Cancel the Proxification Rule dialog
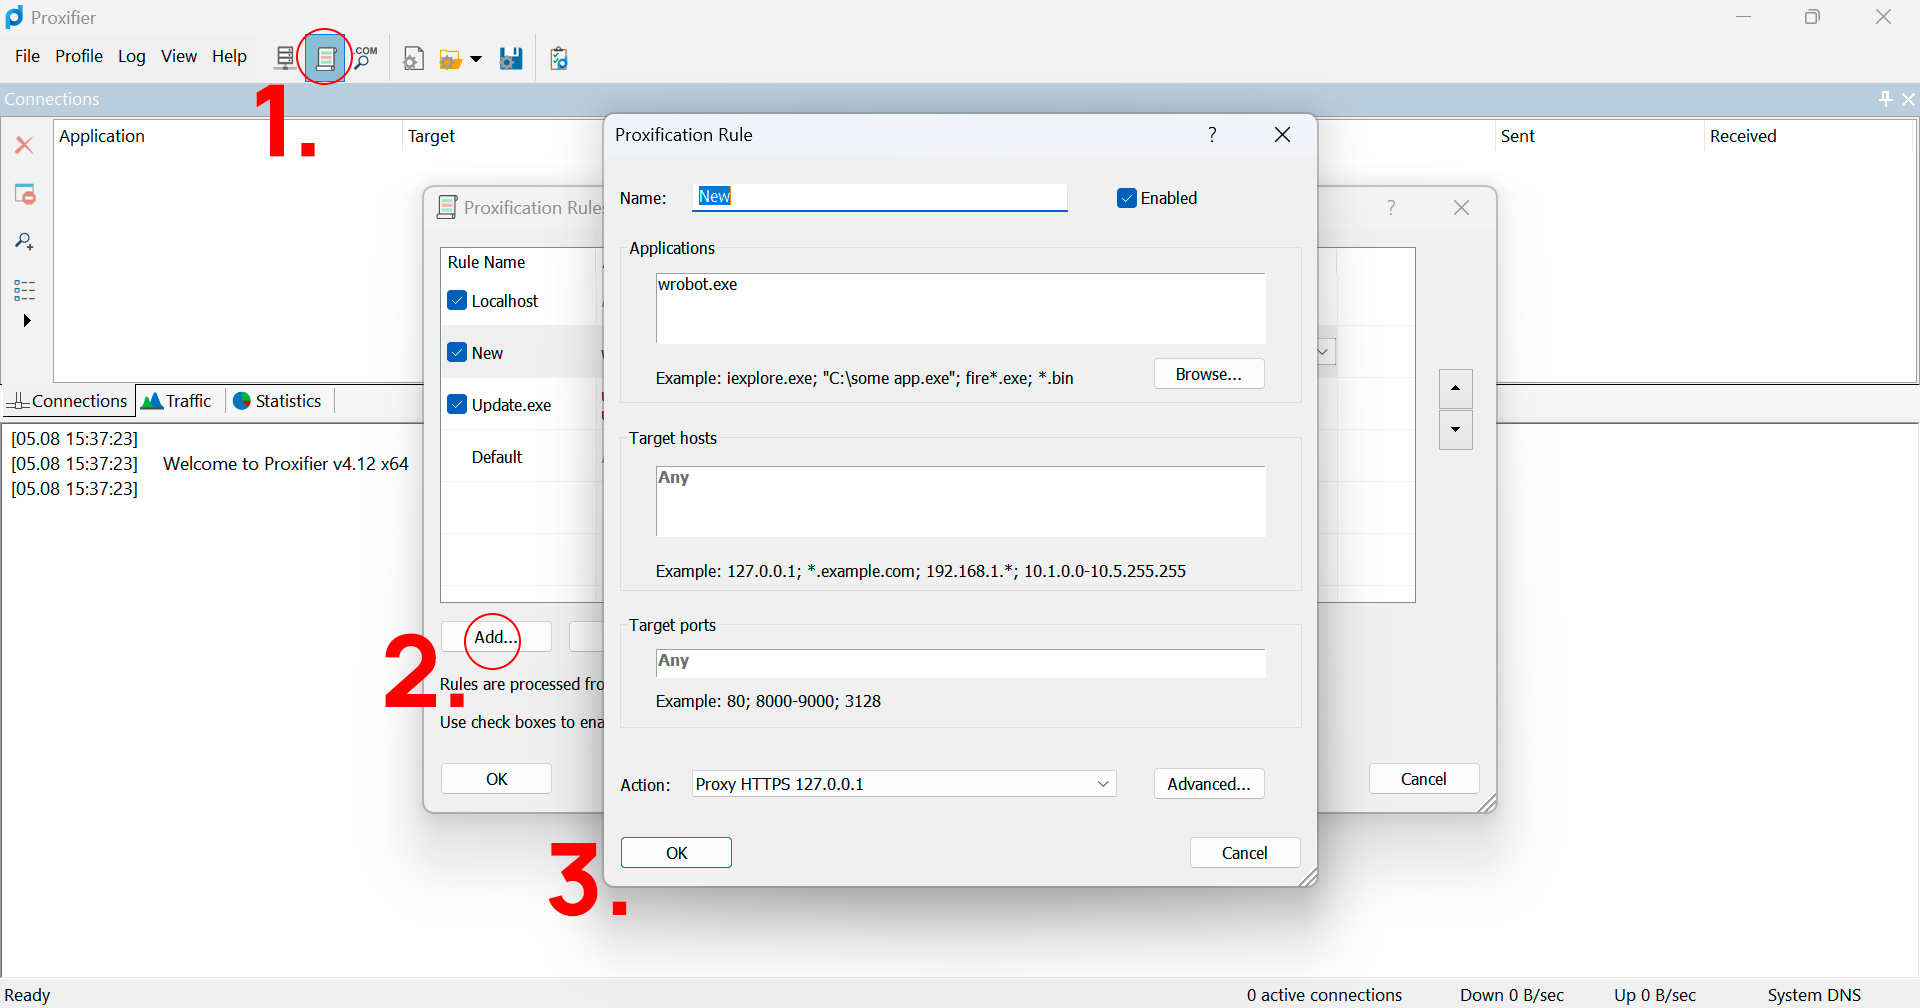 coord(1245,853)
